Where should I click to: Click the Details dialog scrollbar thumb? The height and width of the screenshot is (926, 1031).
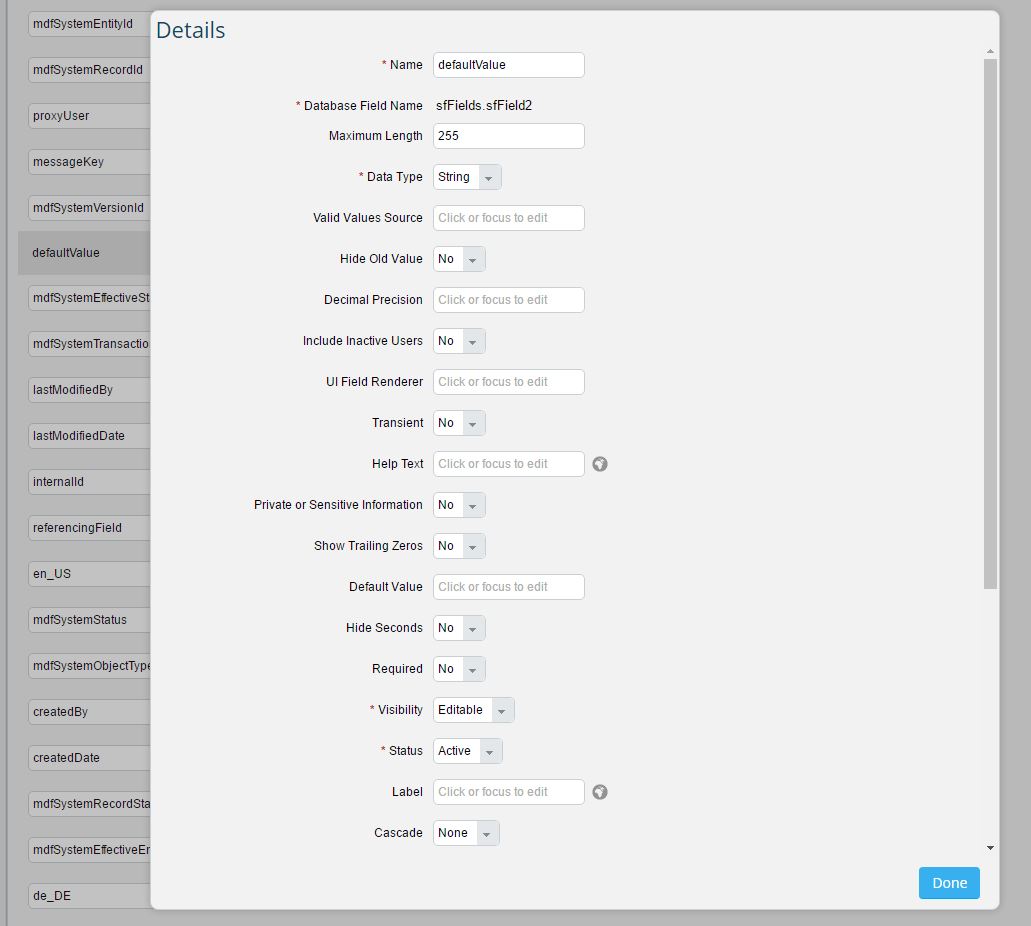(990, 324)
